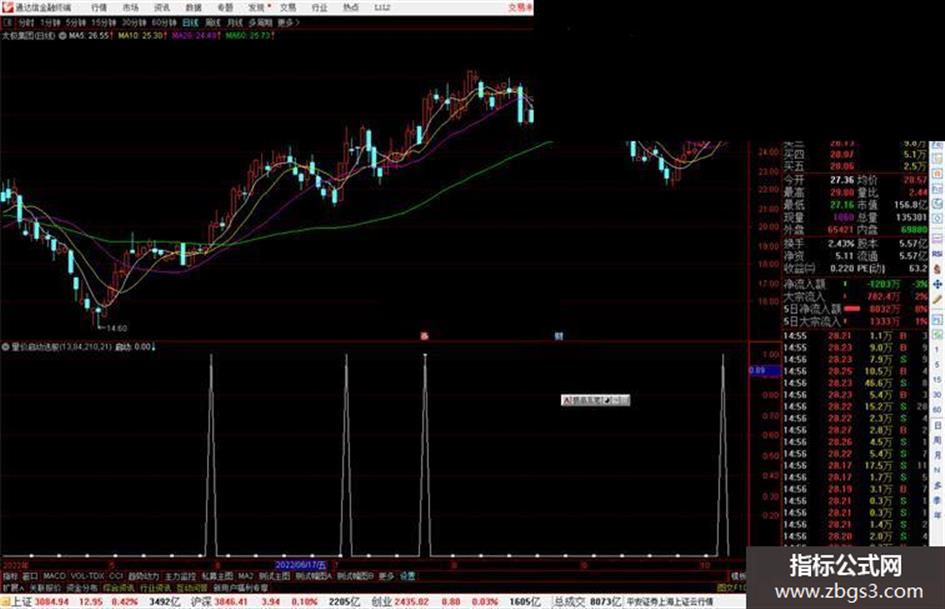This screenshot has width=945, height=609.
Task: Select the CCI indicator tab
Action: pyautogui.click(x=116, y=576)
